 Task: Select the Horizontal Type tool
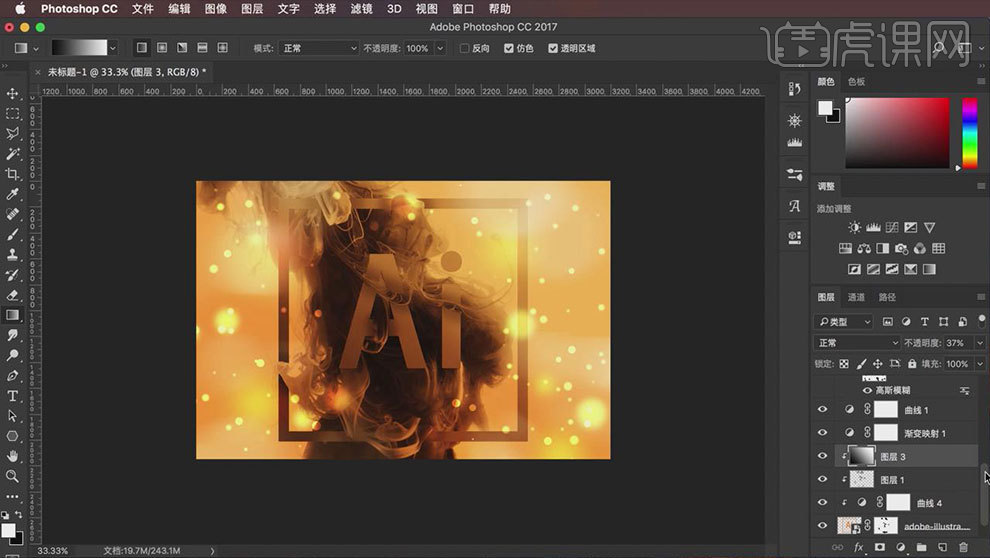(13, 396)
